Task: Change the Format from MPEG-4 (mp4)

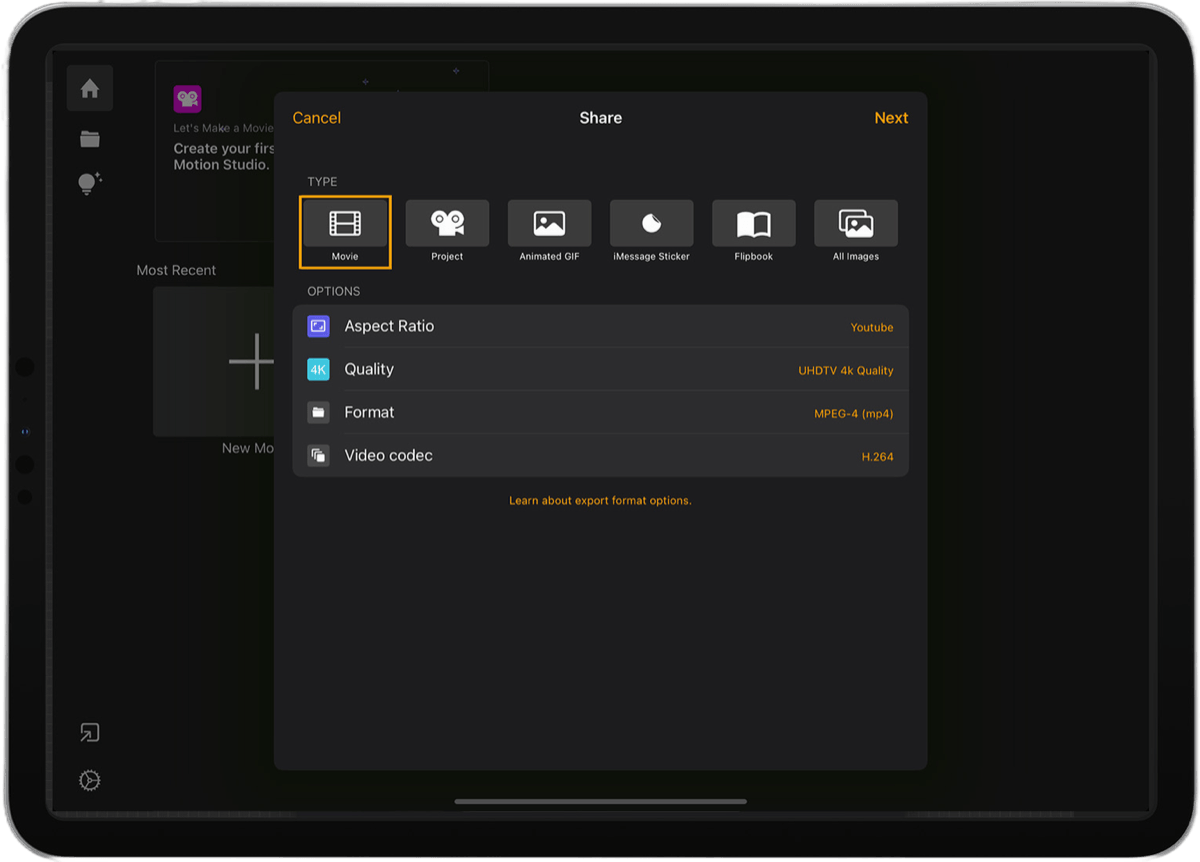Action: [600, 412]
